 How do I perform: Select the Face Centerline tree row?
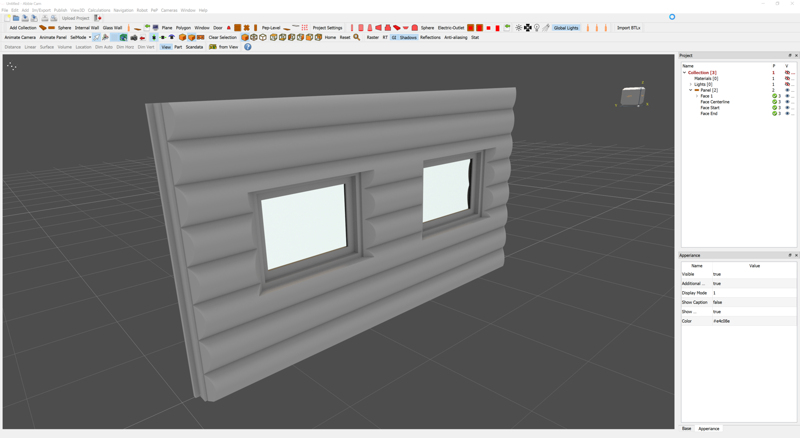(715, 102)
